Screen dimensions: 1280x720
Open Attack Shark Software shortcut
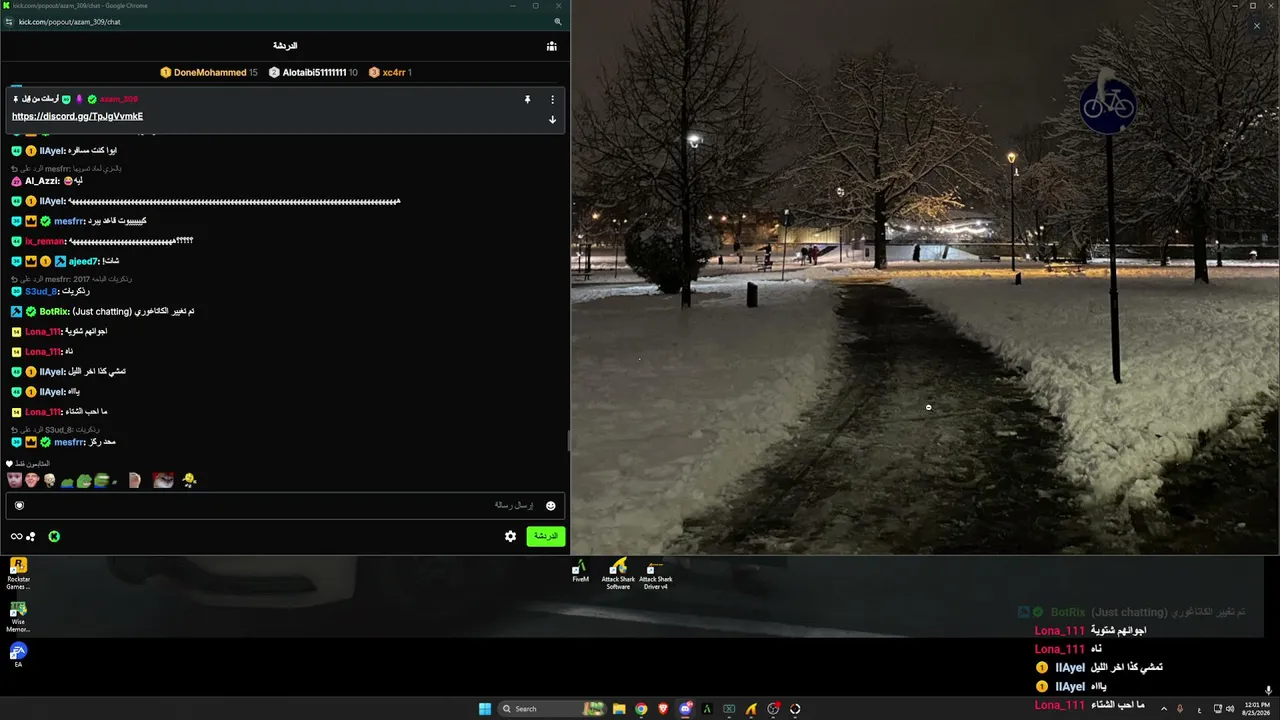tap(618, 573)
